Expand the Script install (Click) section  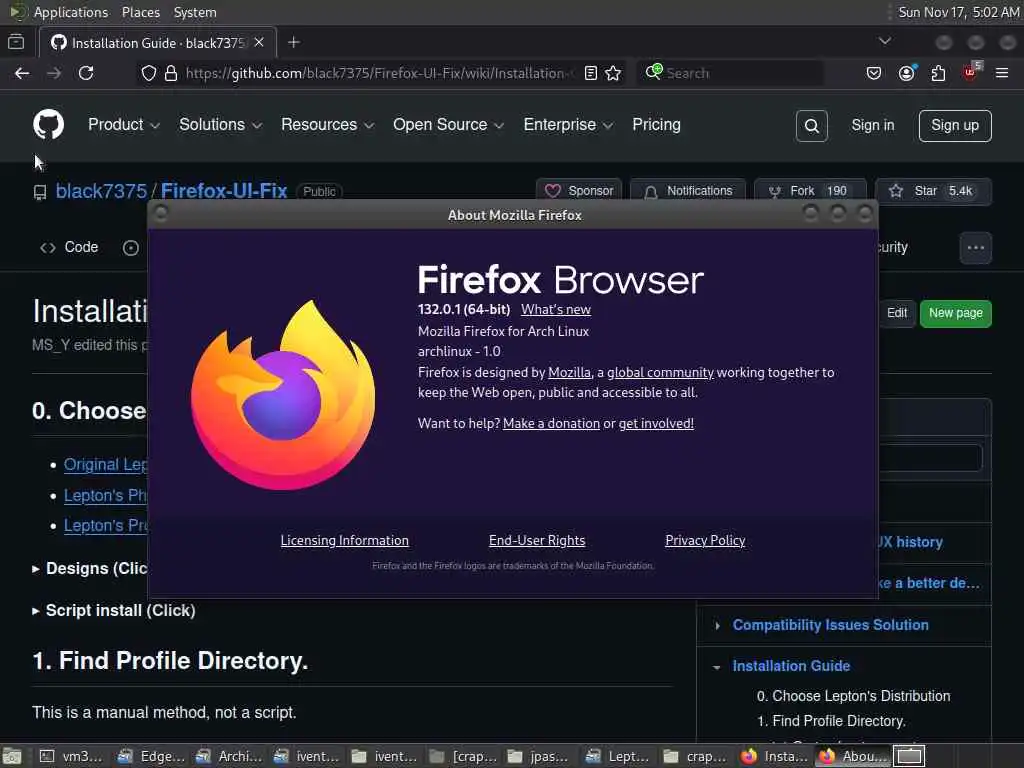[x=114, y=611]
